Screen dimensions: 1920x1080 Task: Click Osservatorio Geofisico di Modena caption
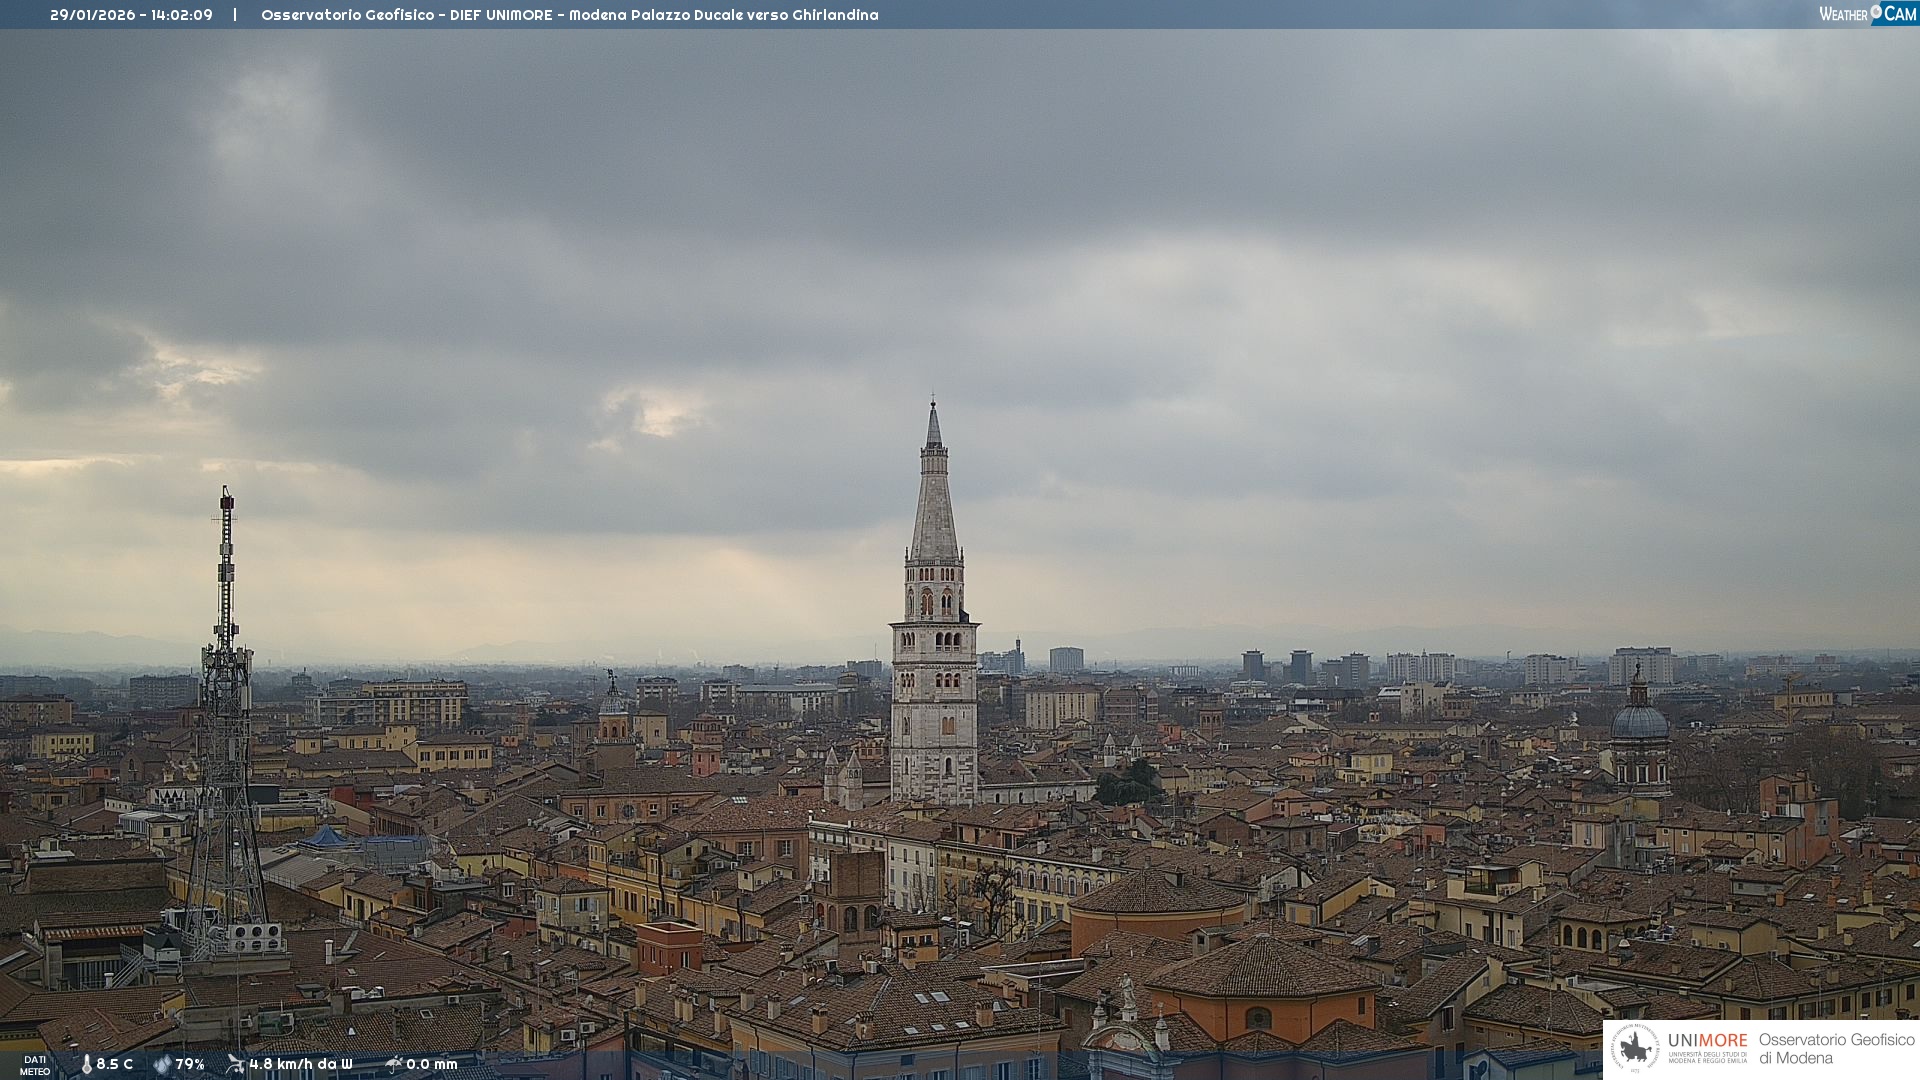tap(1836, 1048)
